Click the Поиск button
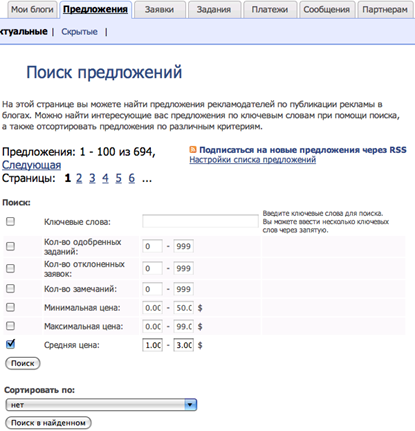Viewport: 415px width, 431px height. pos(23,363)
